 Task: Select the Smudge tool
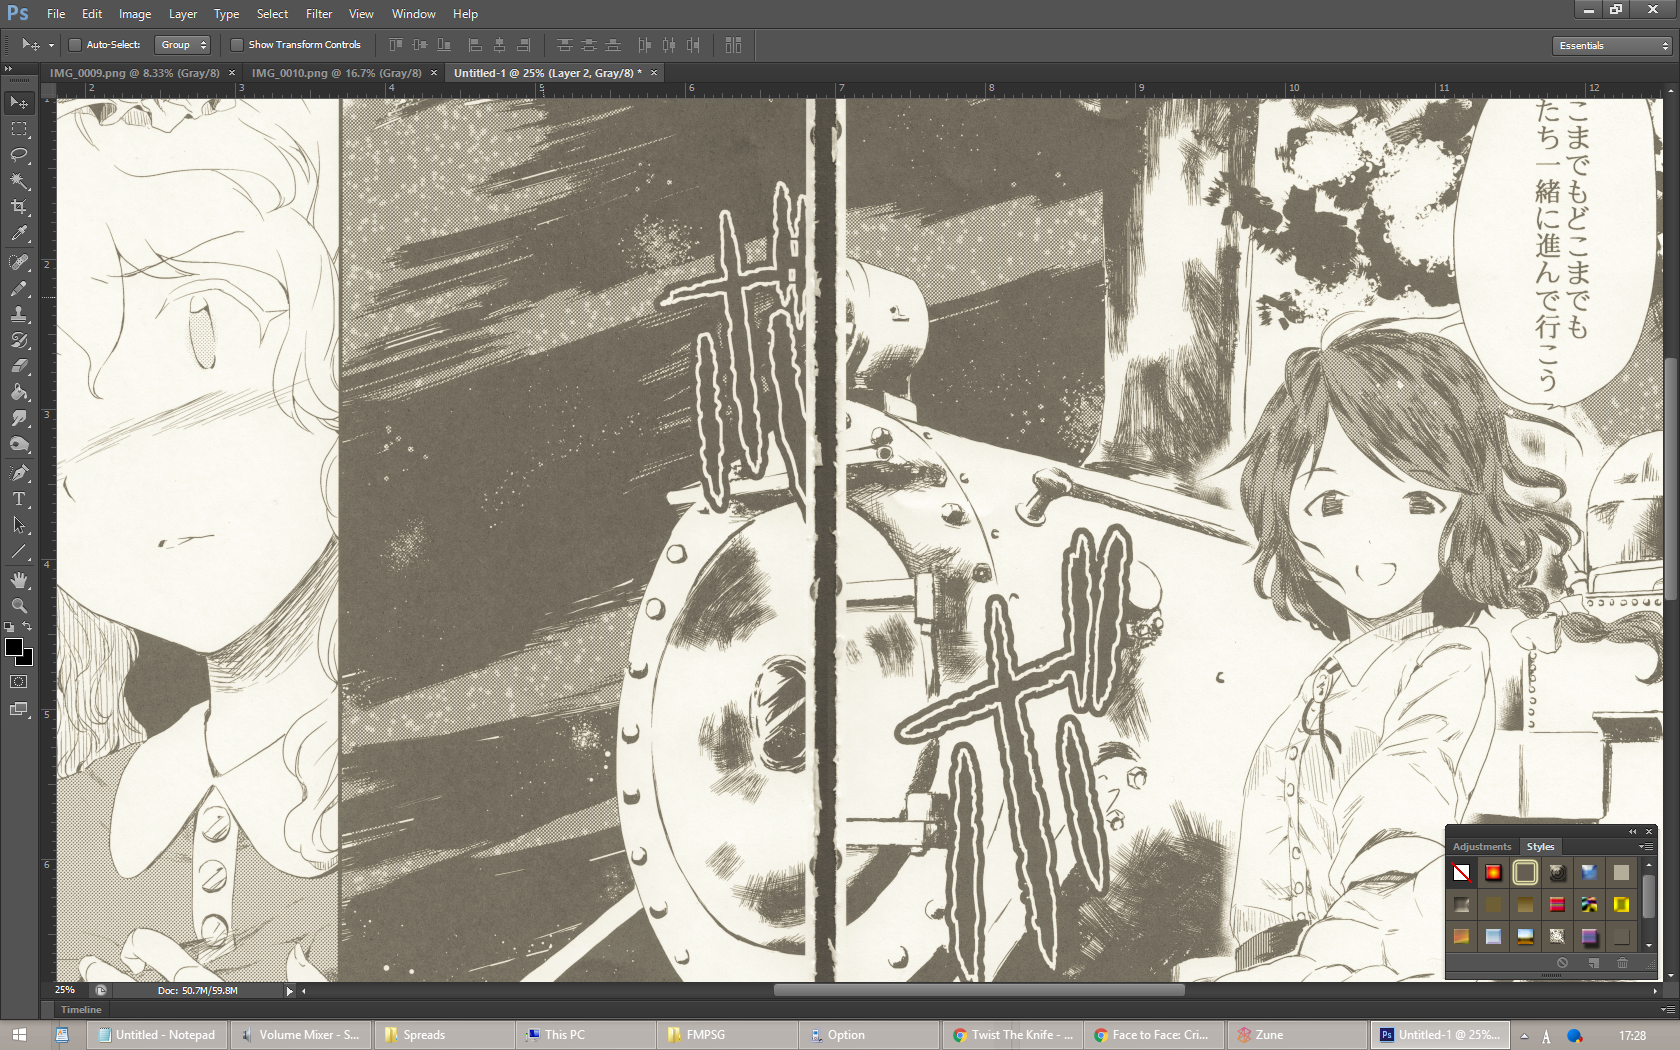19,418
